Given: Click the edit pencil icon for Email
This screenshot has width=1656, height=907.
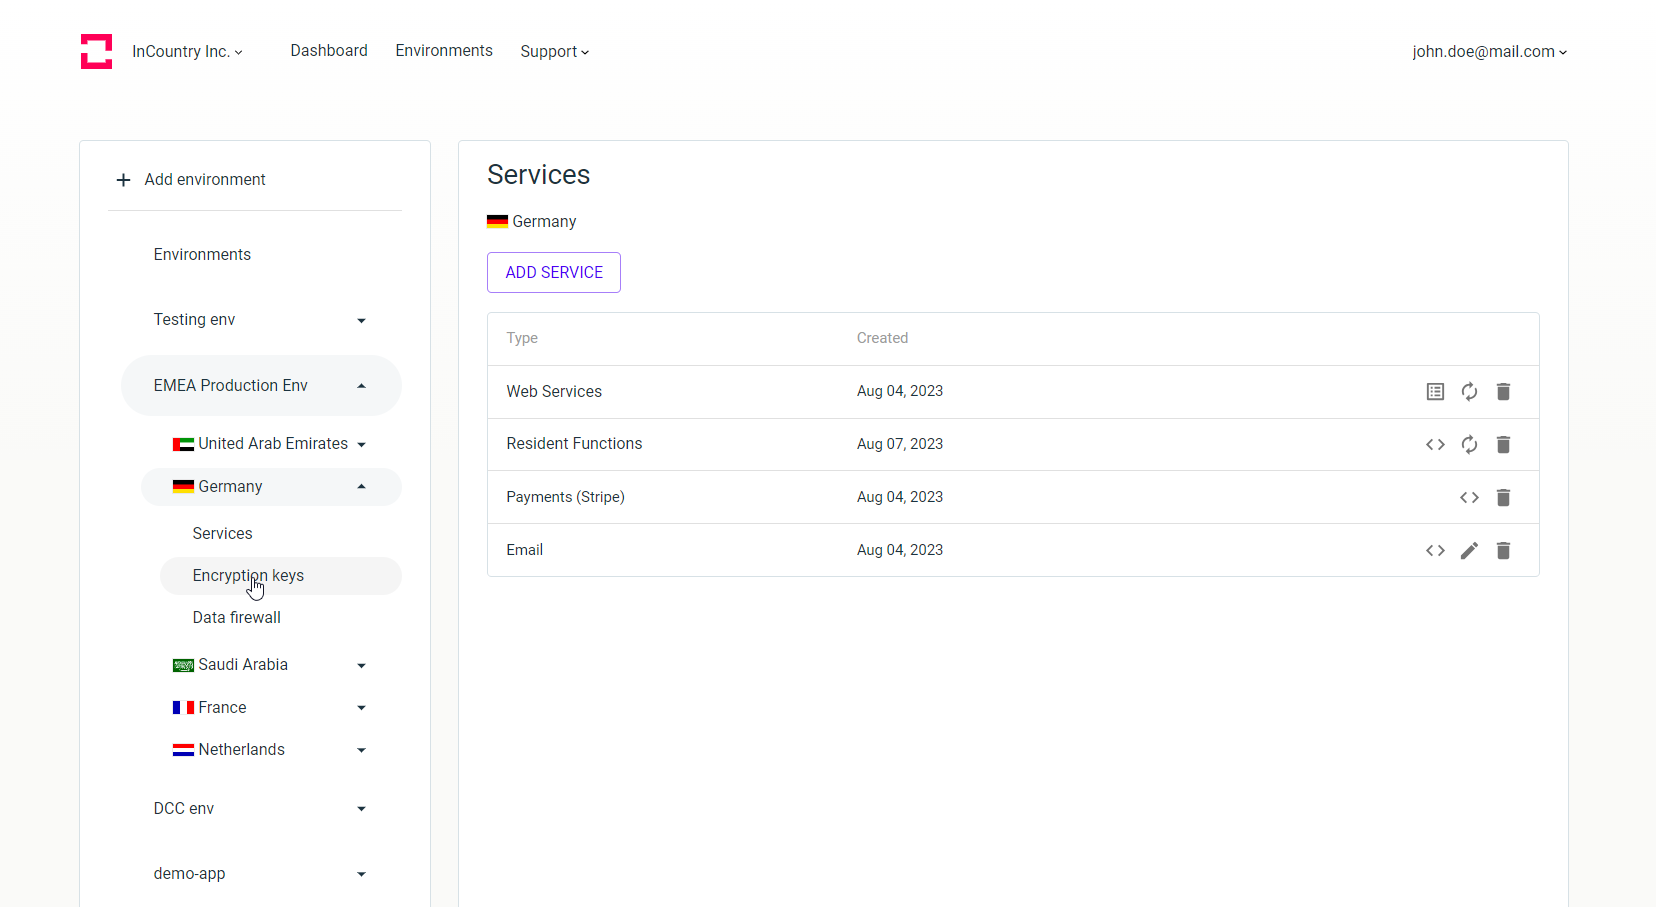Looking at the screenshot, I should (x=1469, y=550).
